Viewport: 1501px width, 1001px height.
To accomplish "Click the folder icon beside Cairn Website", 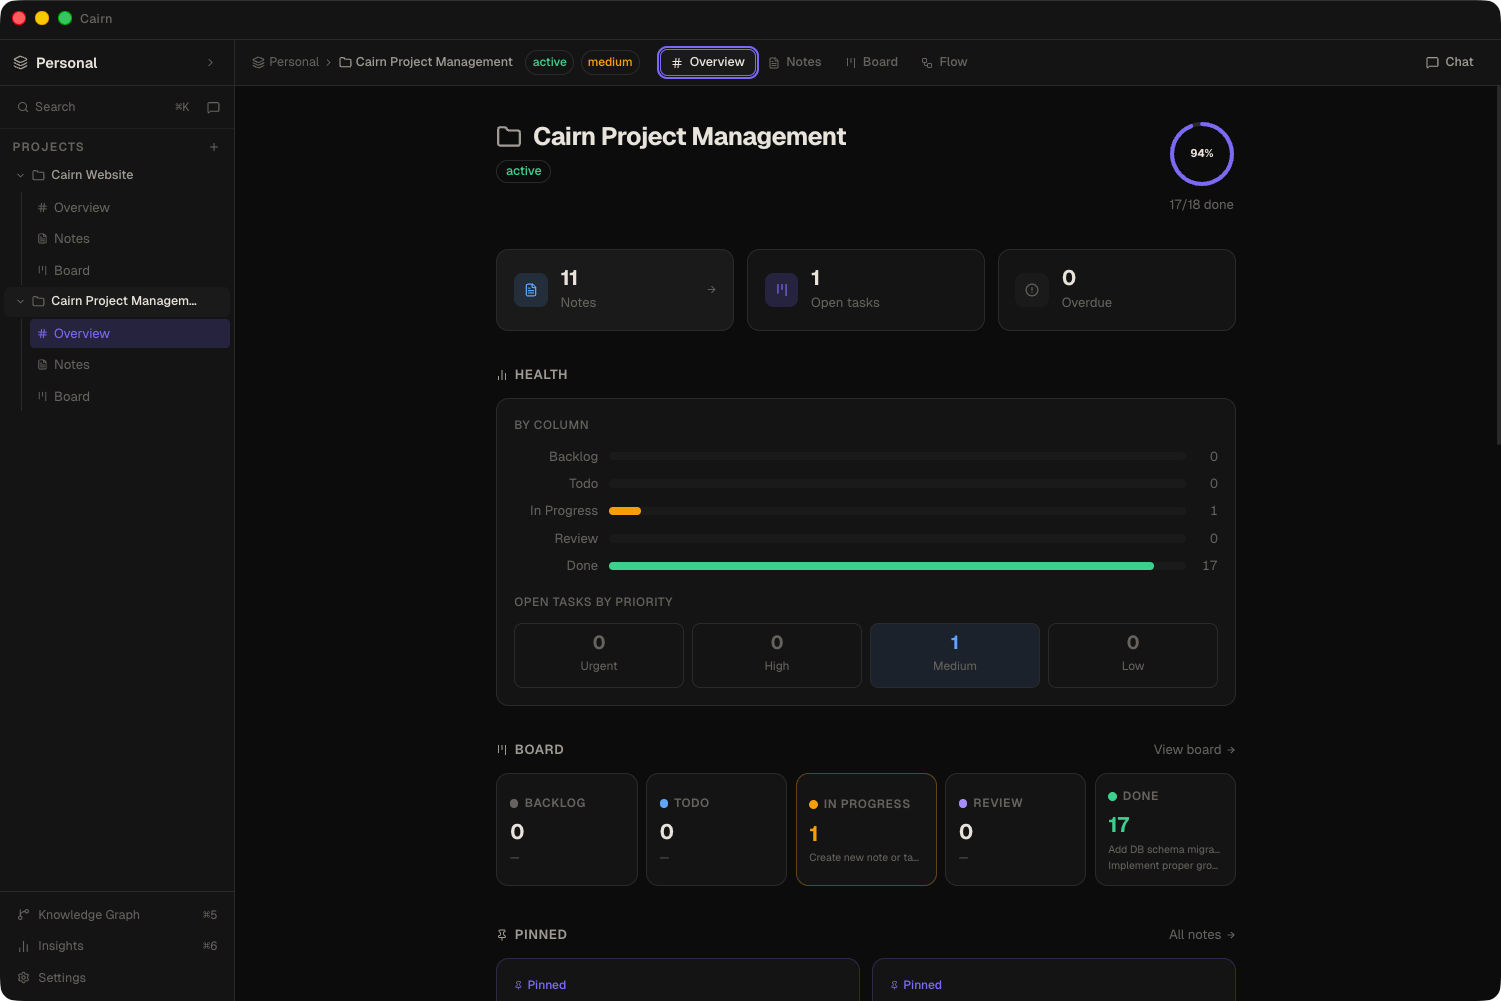I will 38,175.
